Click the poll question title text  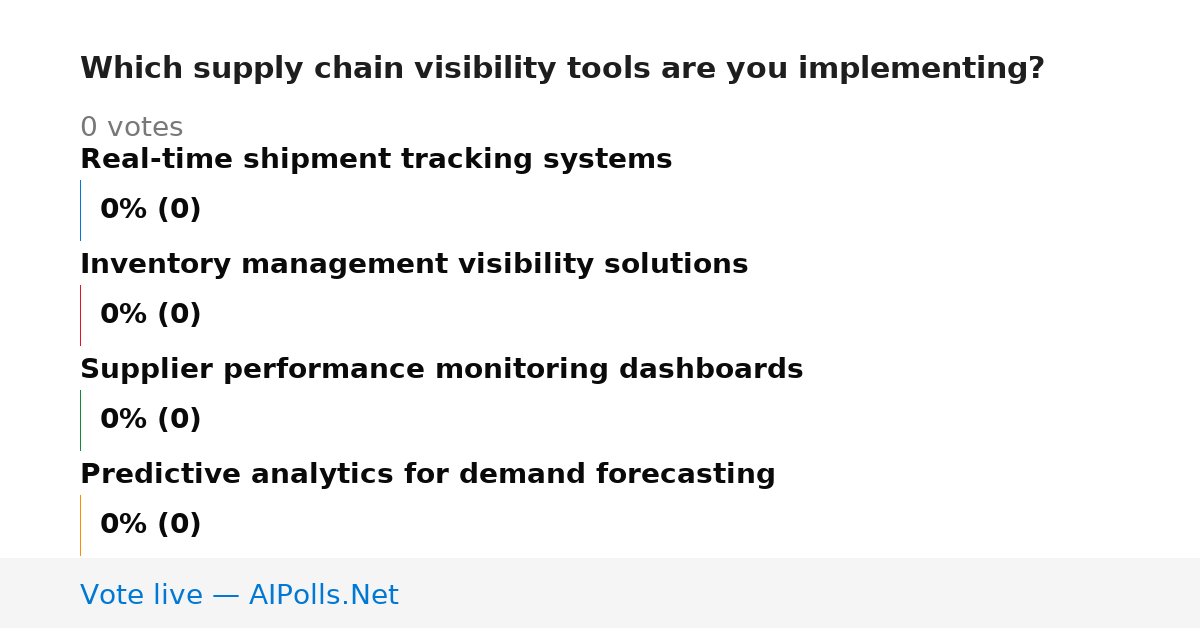click(x=562, y=69)
